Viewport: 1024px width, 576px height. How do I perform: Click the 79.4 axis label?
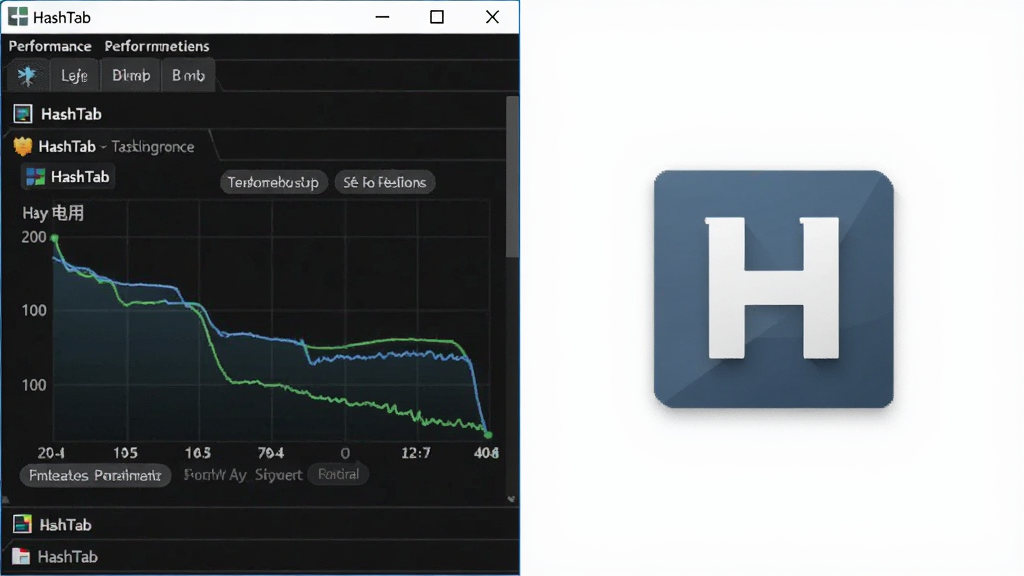coord(270,453)
